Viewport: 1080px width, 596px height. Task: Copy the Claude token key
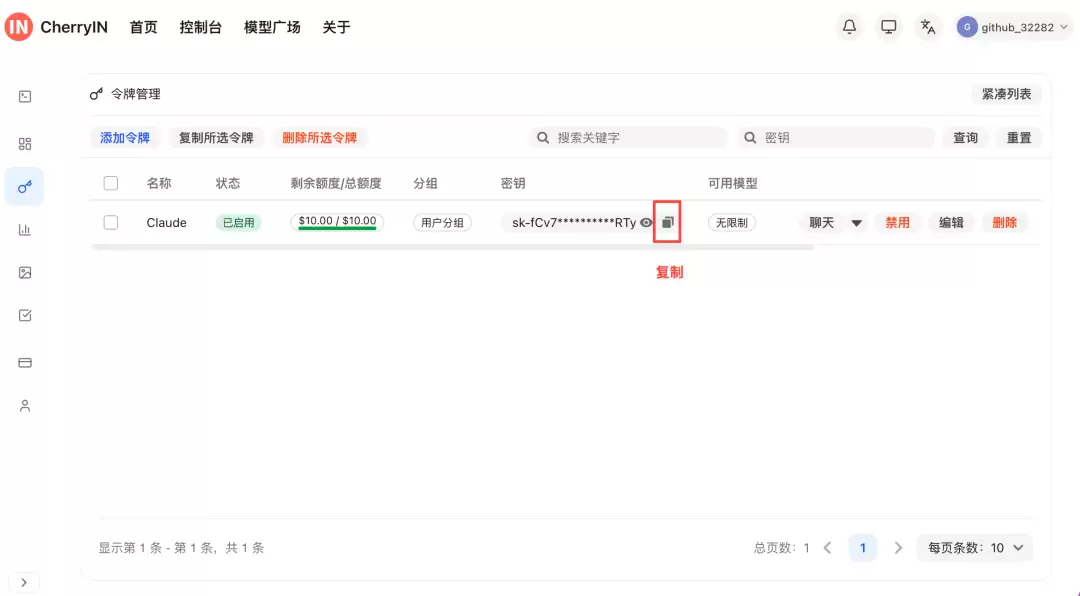coord(667,222)
